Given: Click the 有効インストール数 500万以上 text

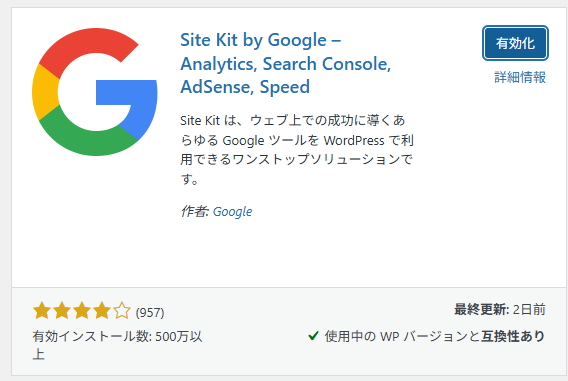Looking at the screenshot, I should pyautogui.click(x=117, y=345).
